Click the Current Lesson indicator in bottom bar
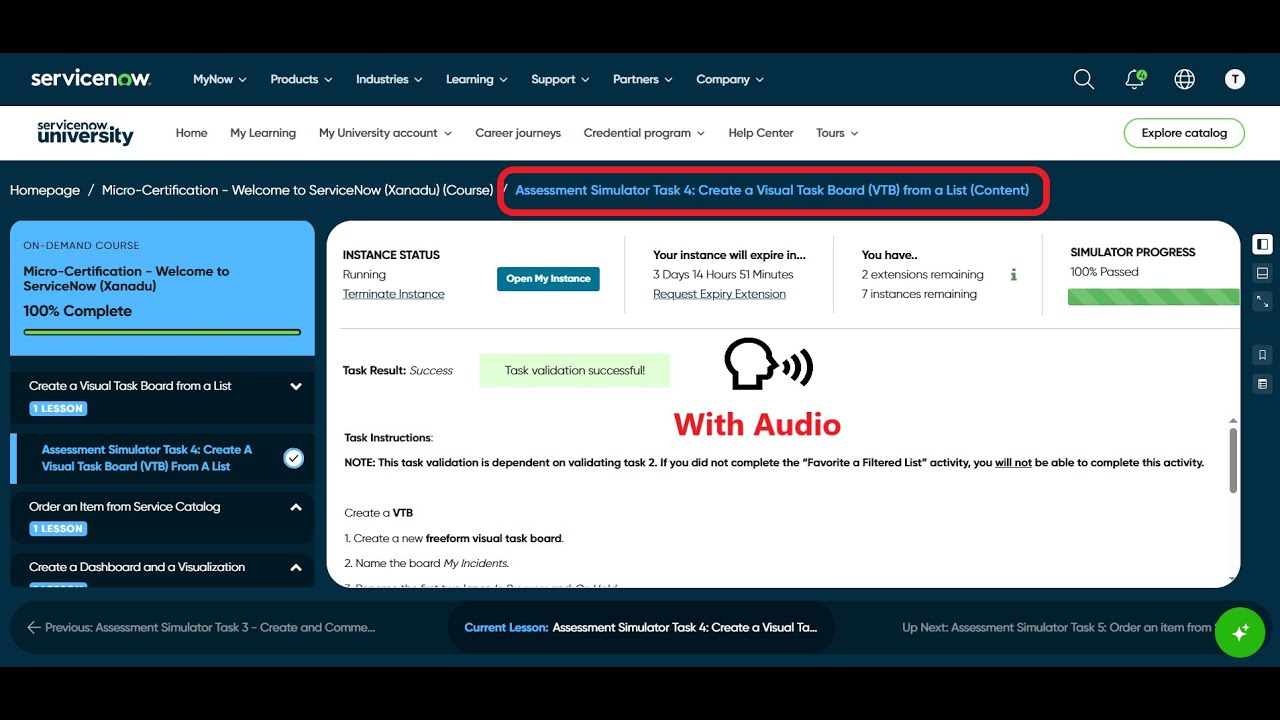The width and height of the screenshot is (1280, 720). click(x=641, y=627)
